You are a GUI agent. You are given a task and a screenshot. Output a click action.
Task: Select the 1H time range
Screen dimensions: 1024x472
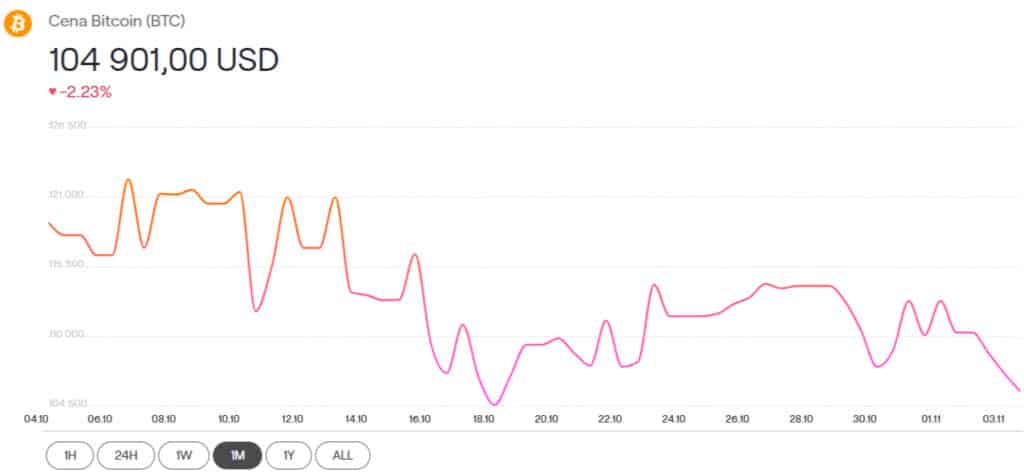[x=70, y=456]
